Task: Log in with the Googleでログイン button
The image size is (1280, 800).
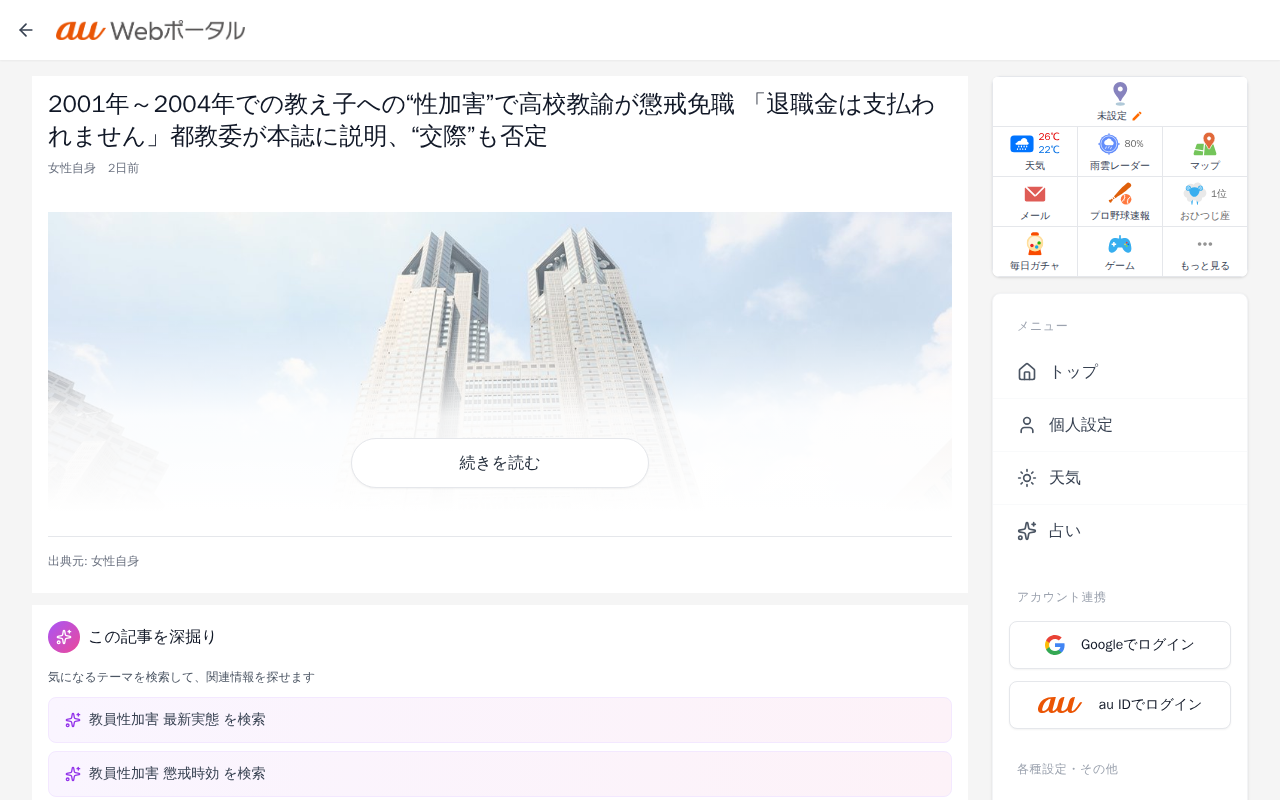Action: [x=1120, y=645]
